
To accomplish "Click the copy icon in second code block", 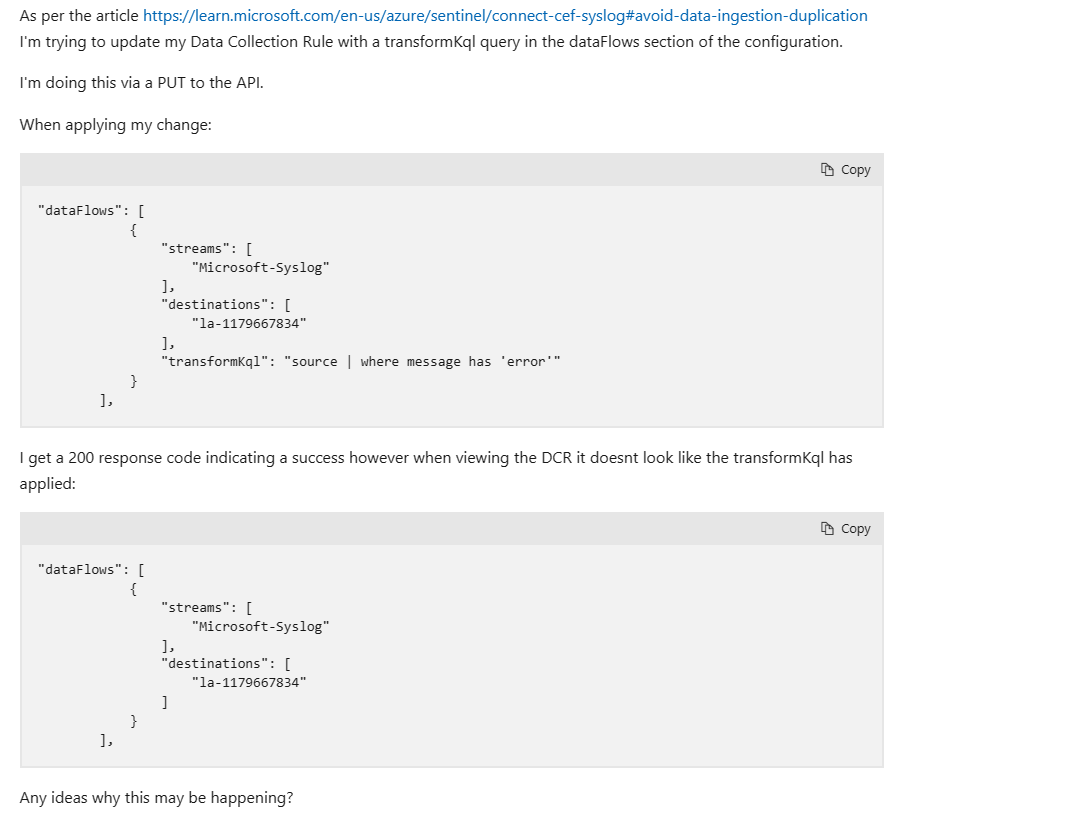I will pos(827,529).
